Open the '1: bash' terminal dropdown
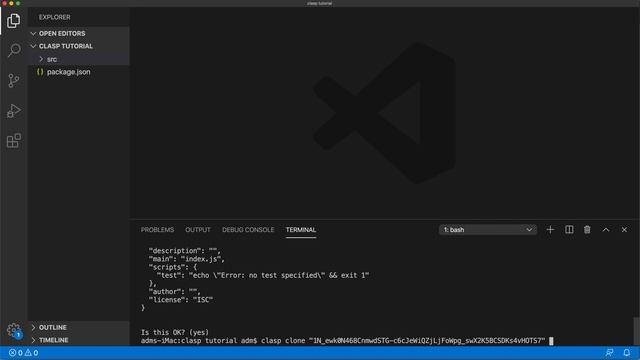Image resolution: width=640 pixels, height=360 pixels. [x=488, y=230]
